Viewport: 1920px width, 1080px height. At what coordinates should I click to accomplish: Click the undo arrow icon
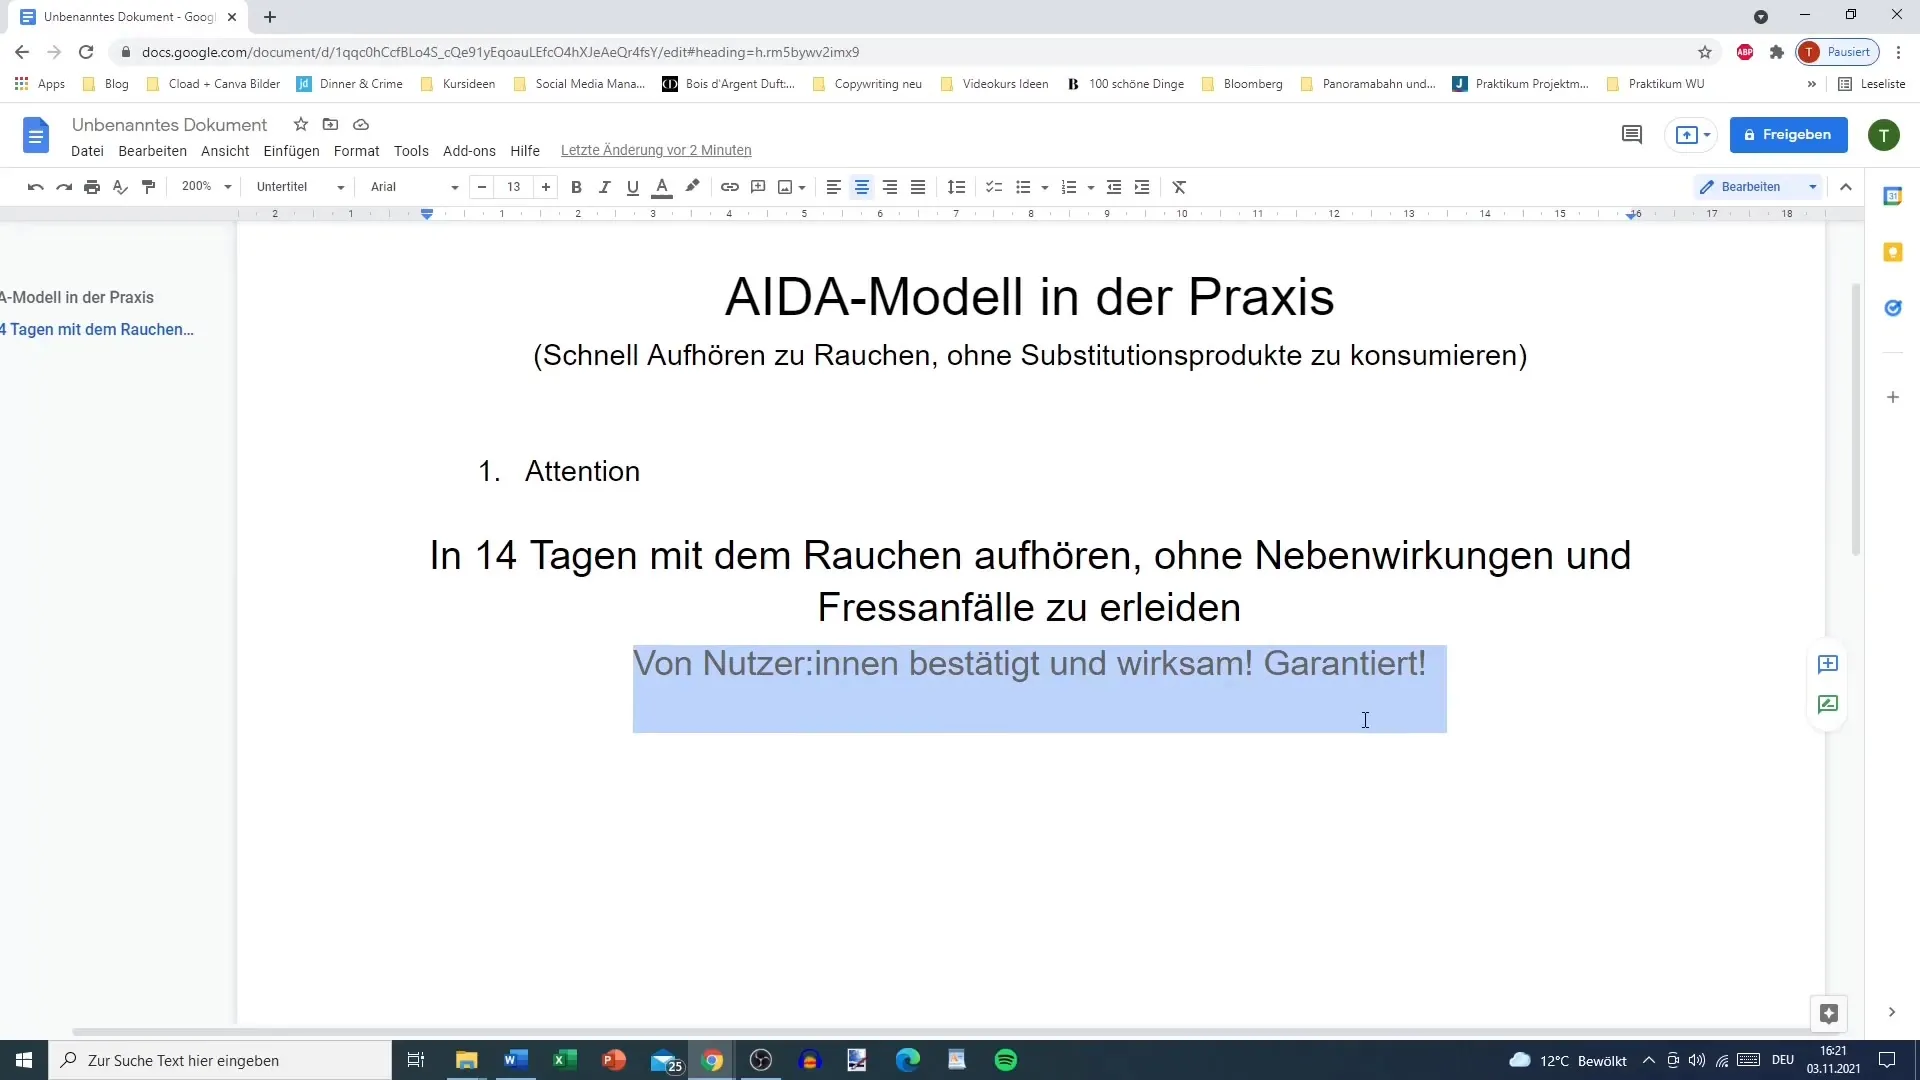click(x=36, y=187)
